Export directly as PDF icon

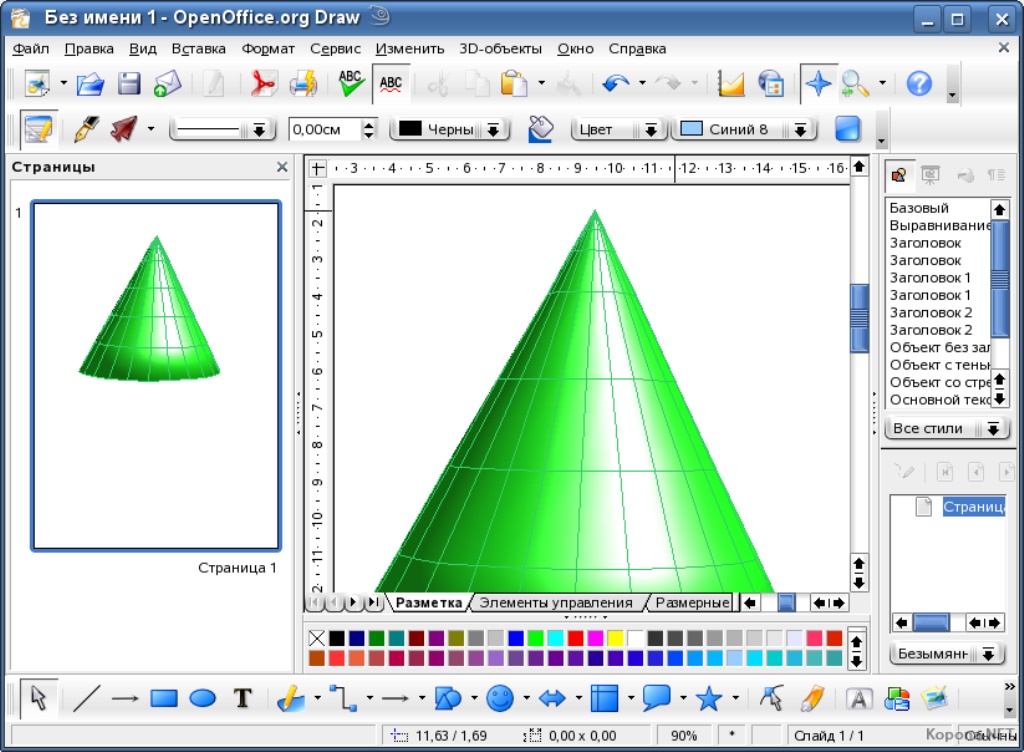(x=263, y=84)
